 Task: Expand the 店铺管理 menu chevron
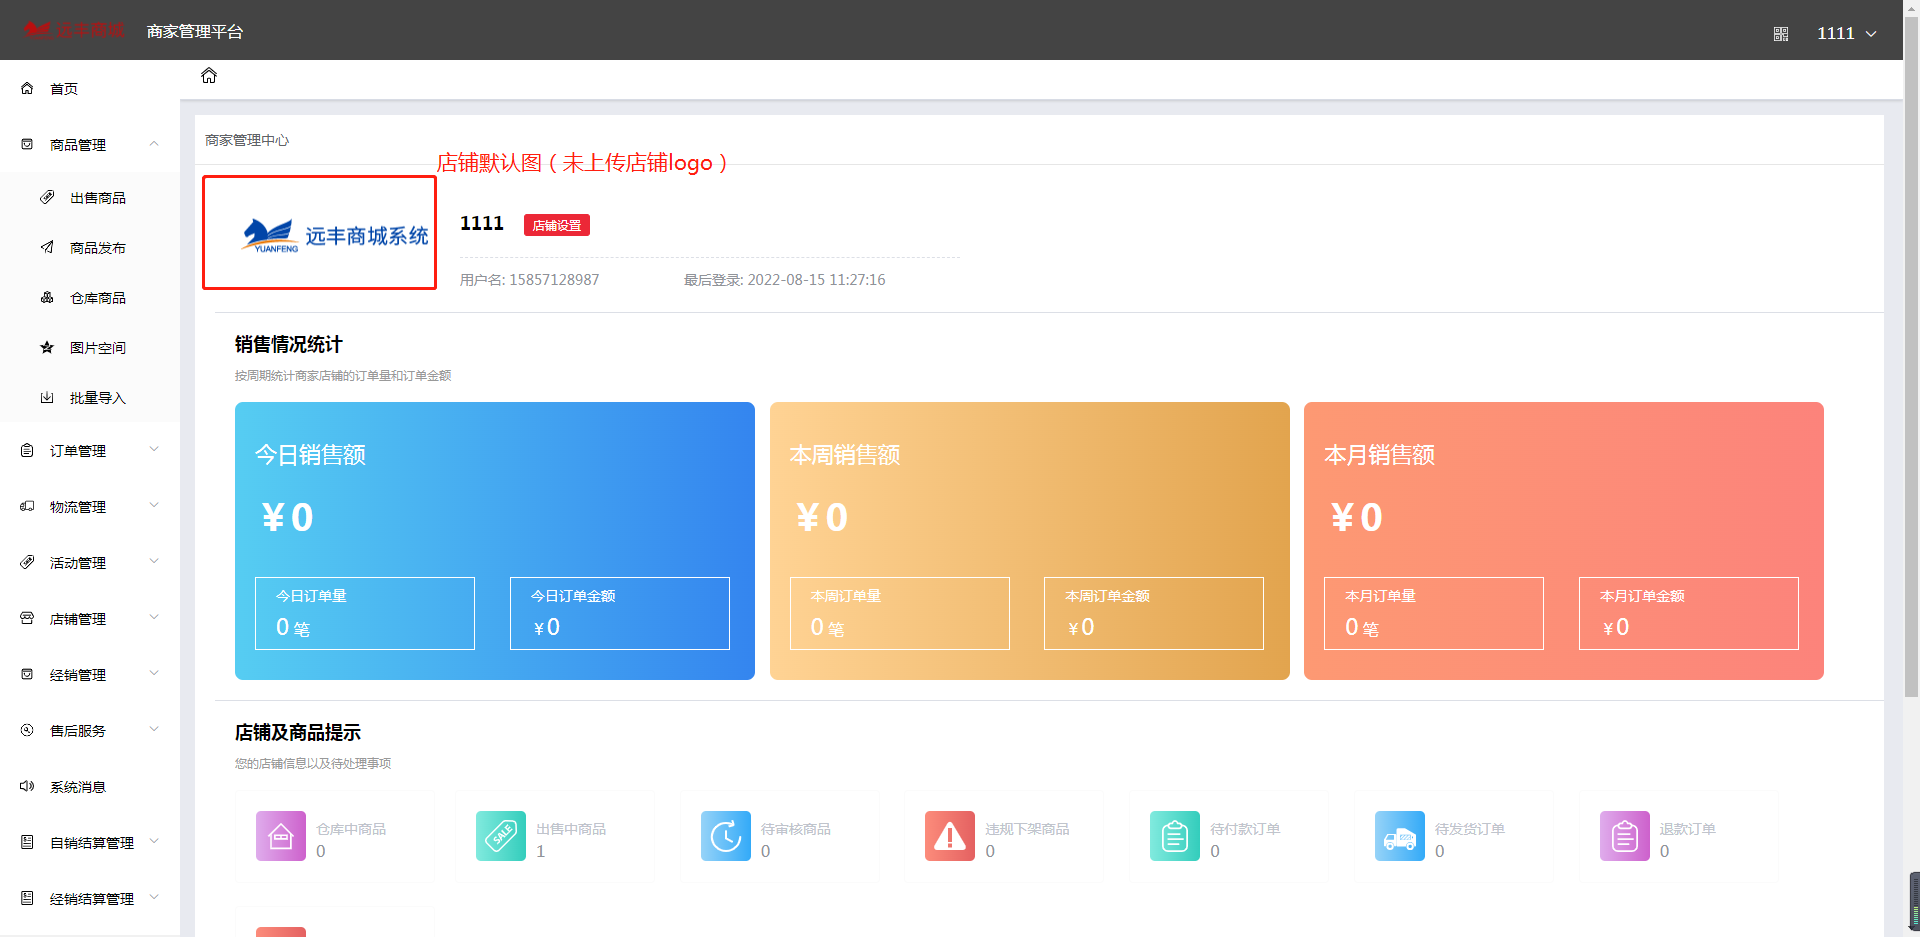point(154,618)
